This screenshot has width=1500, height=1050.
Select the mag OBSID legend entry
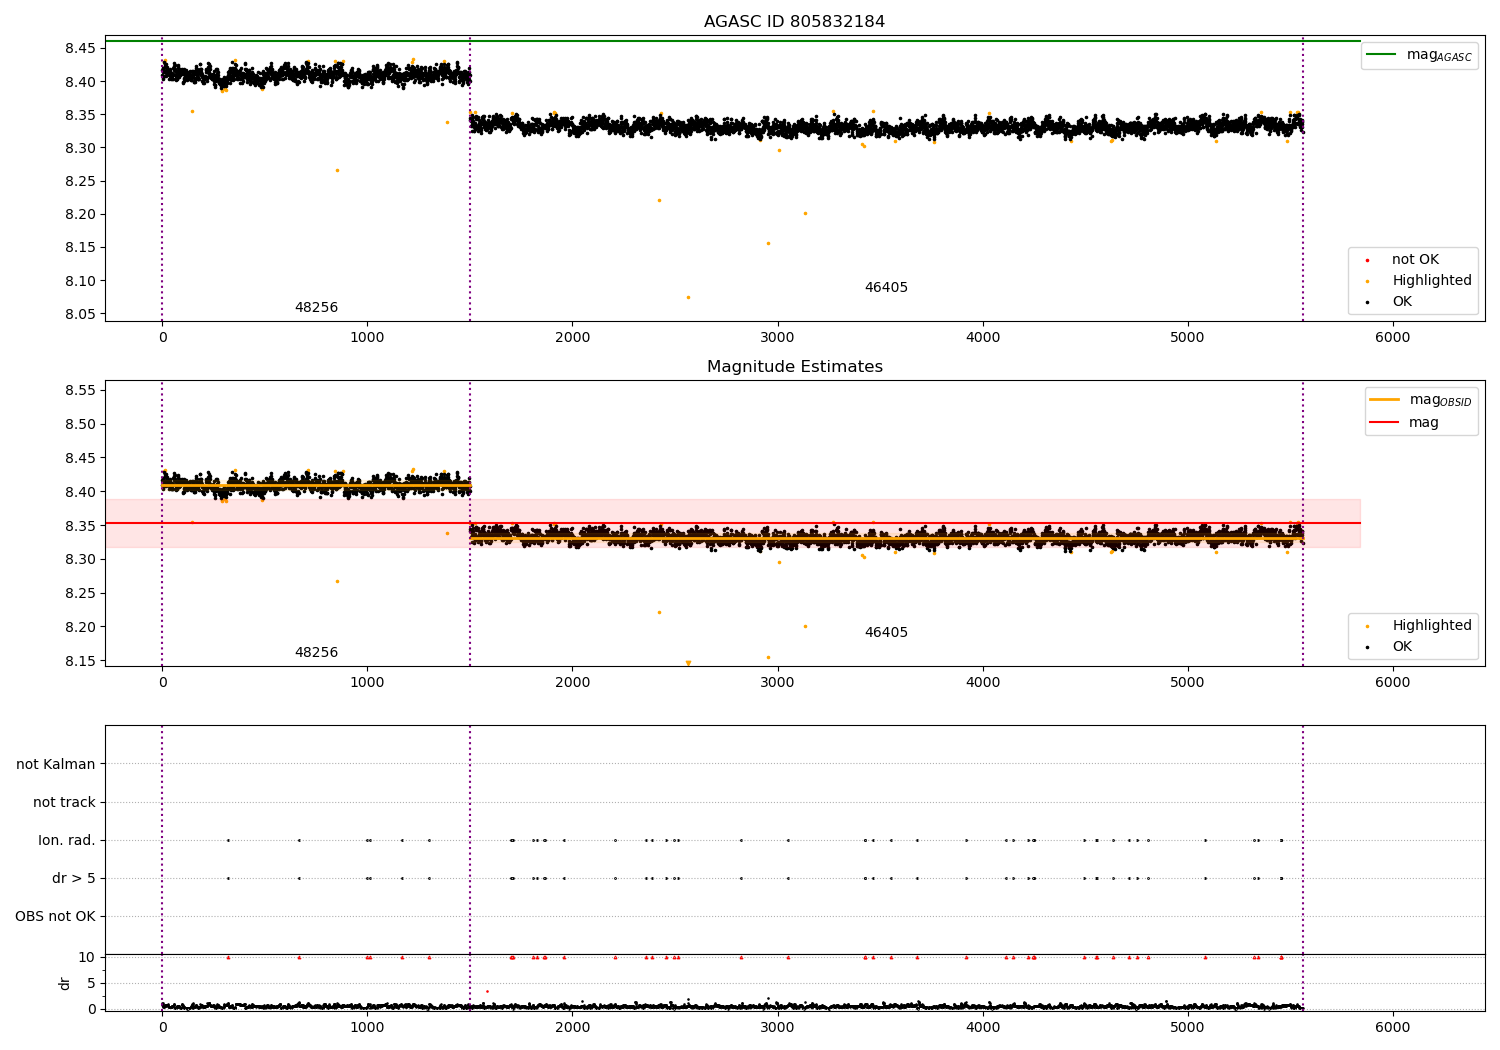(x=1421, y=400)
